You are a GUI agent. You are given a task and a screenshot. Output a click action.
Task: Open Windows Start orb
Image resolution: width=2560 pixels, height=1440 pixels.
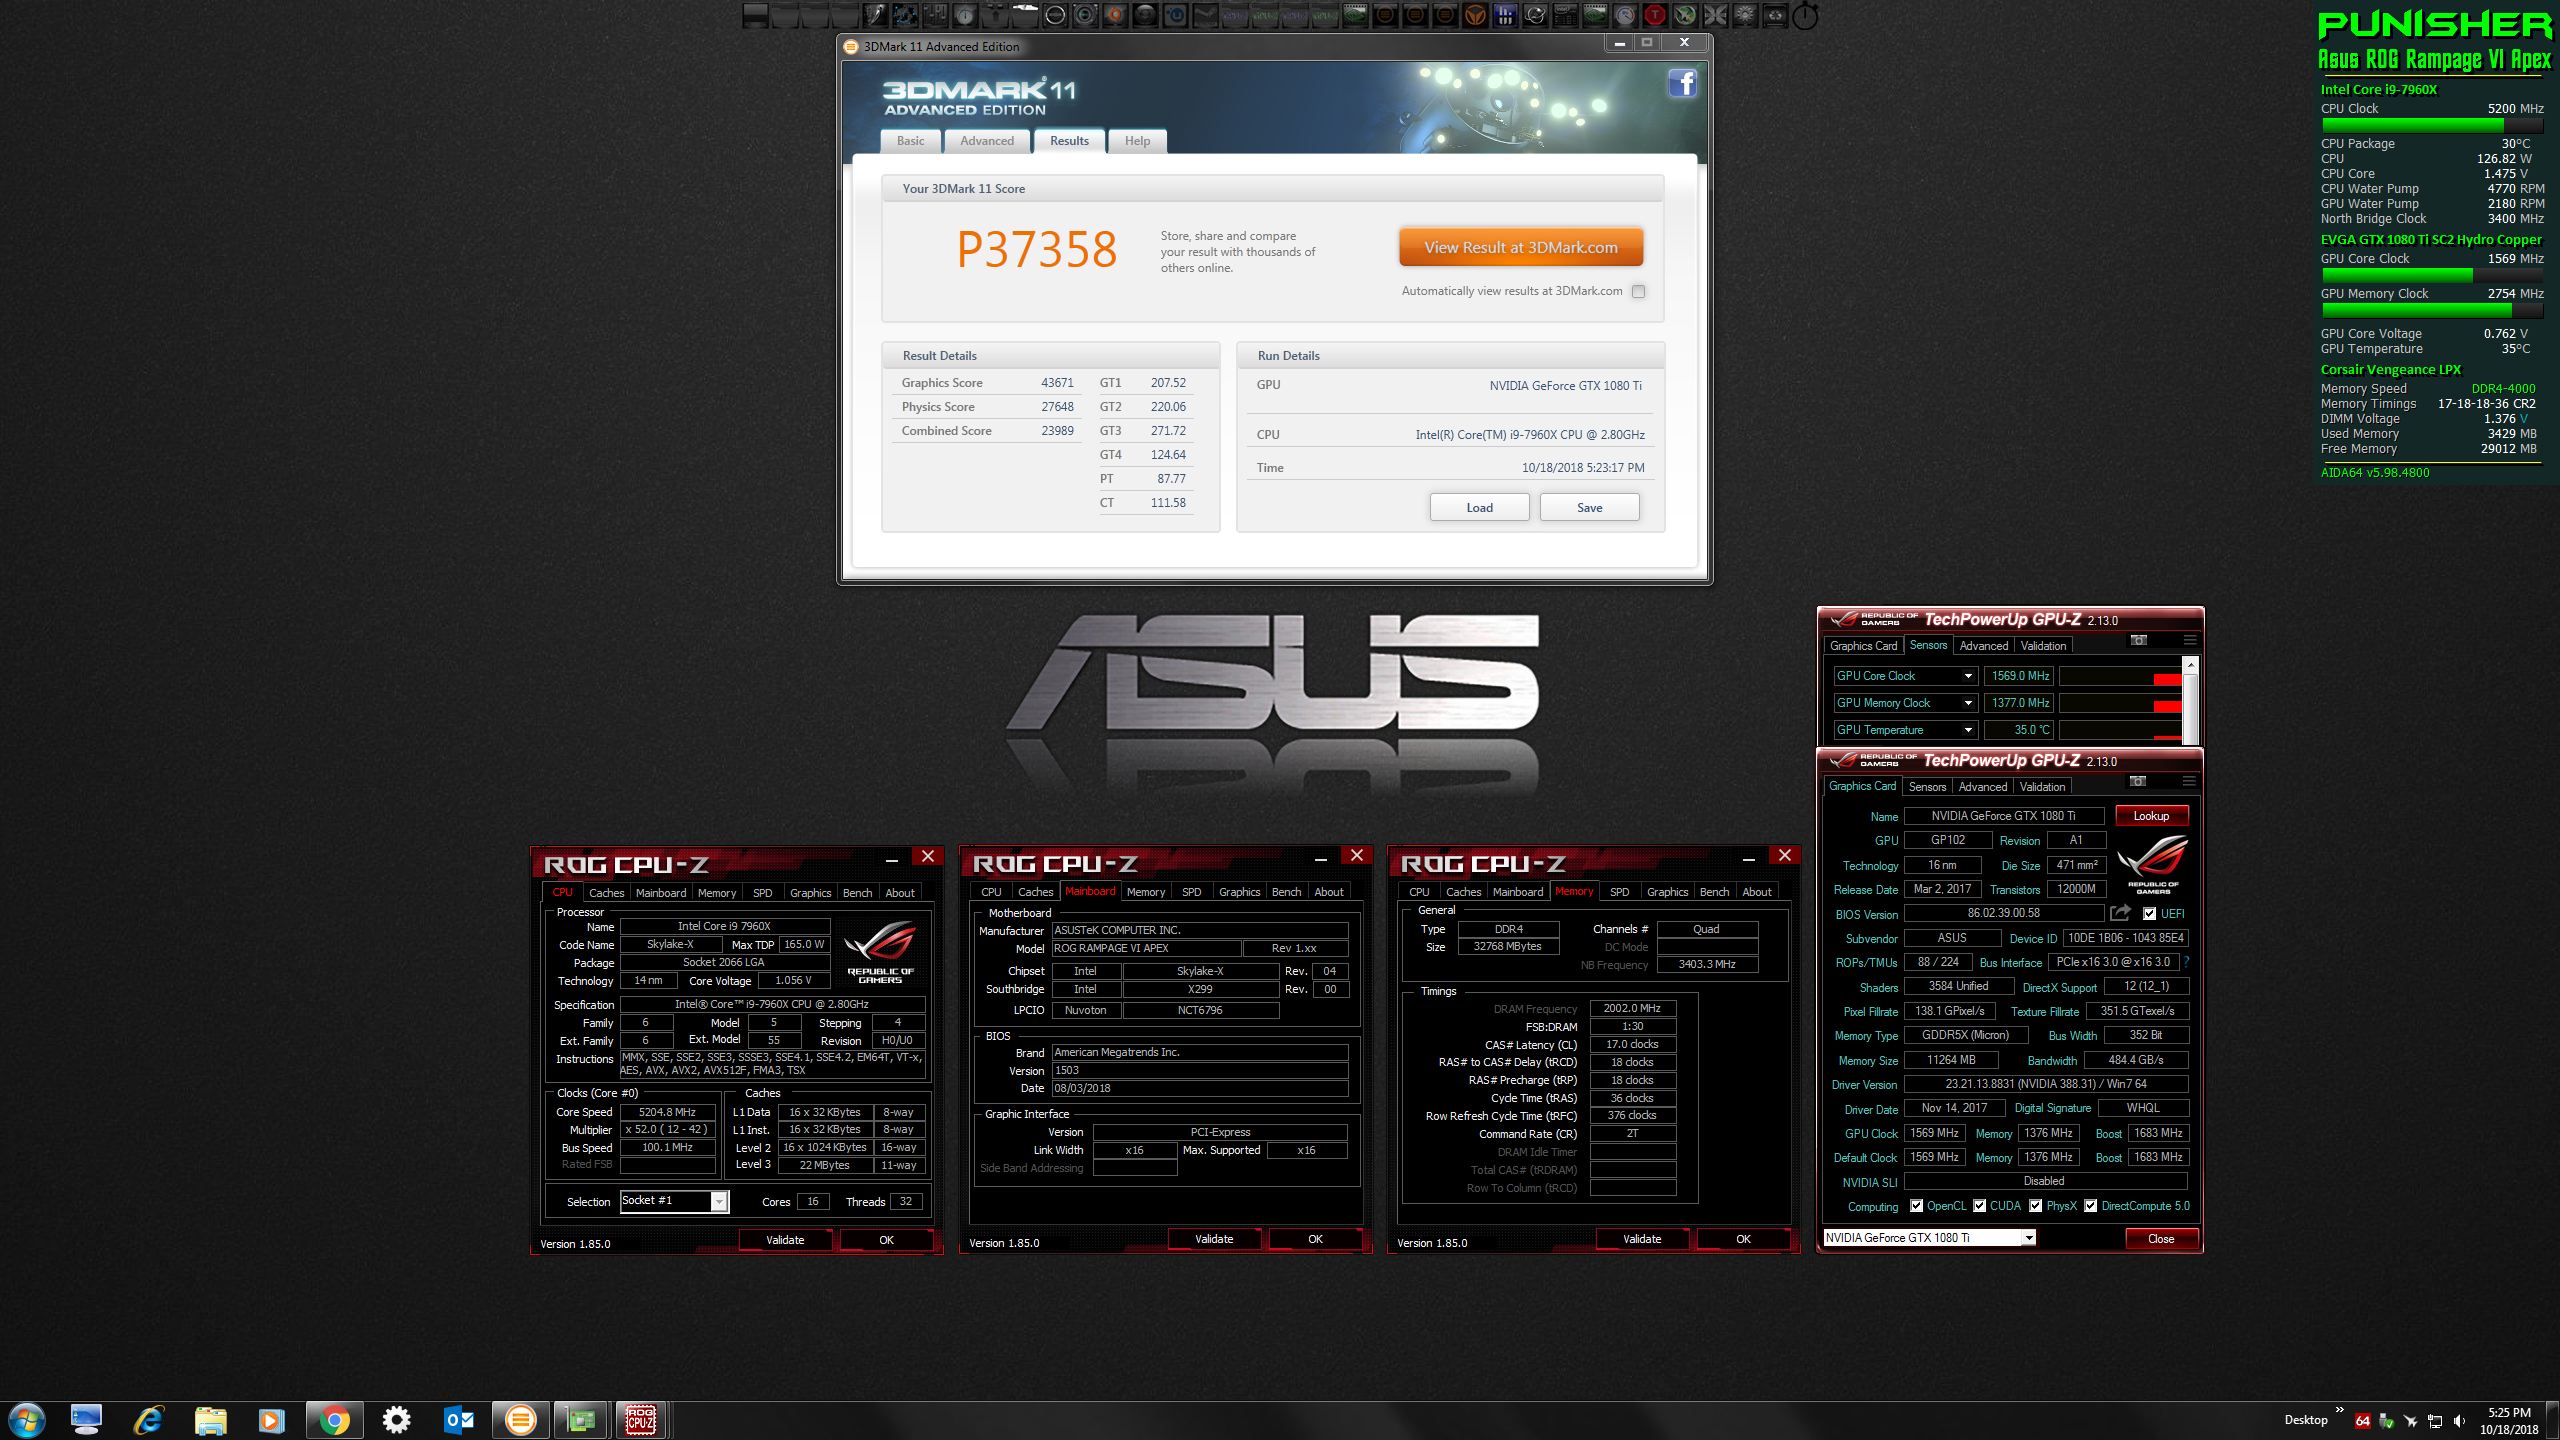pos(26,1419)
